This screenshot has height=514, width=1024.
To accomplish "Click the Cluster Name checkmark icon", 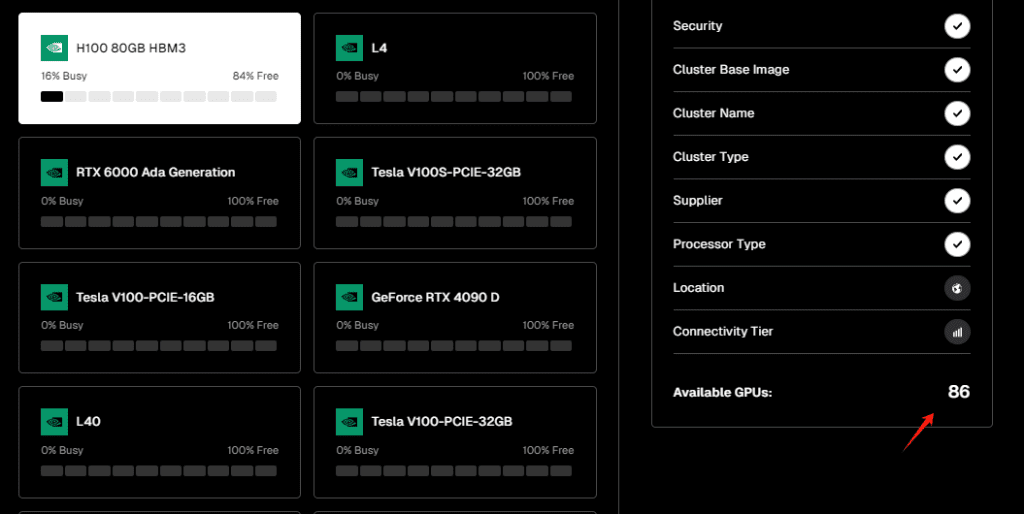I will [957, 114].
